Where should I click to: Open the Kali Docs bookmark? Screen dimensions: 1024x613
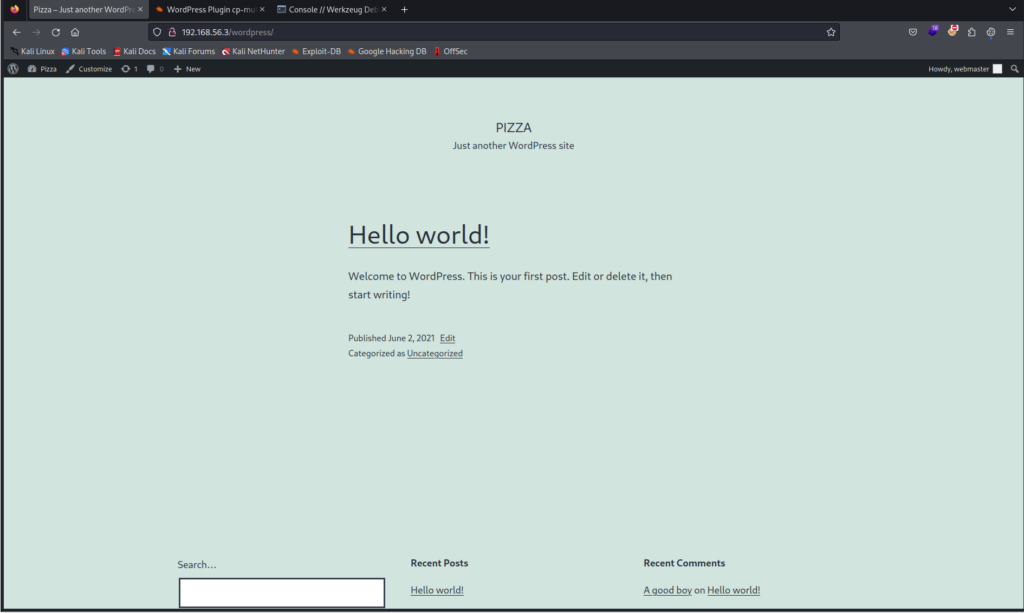[x=135, y=51]
